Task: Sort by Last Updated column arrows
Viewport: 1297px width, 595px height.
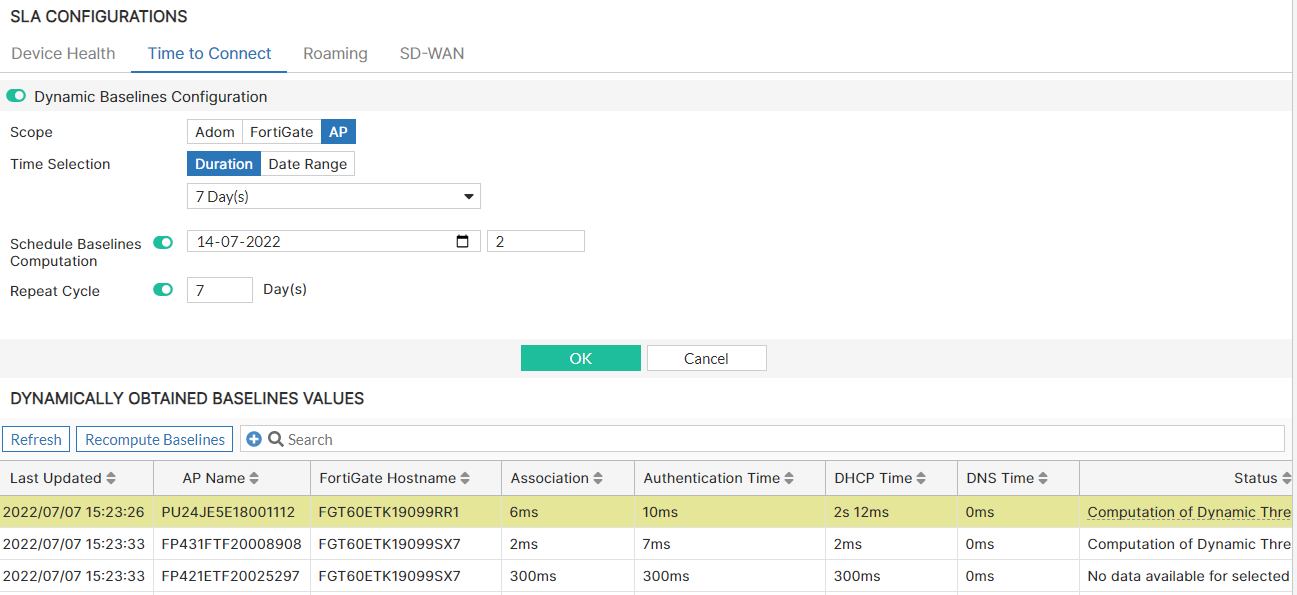Action: 111,478
